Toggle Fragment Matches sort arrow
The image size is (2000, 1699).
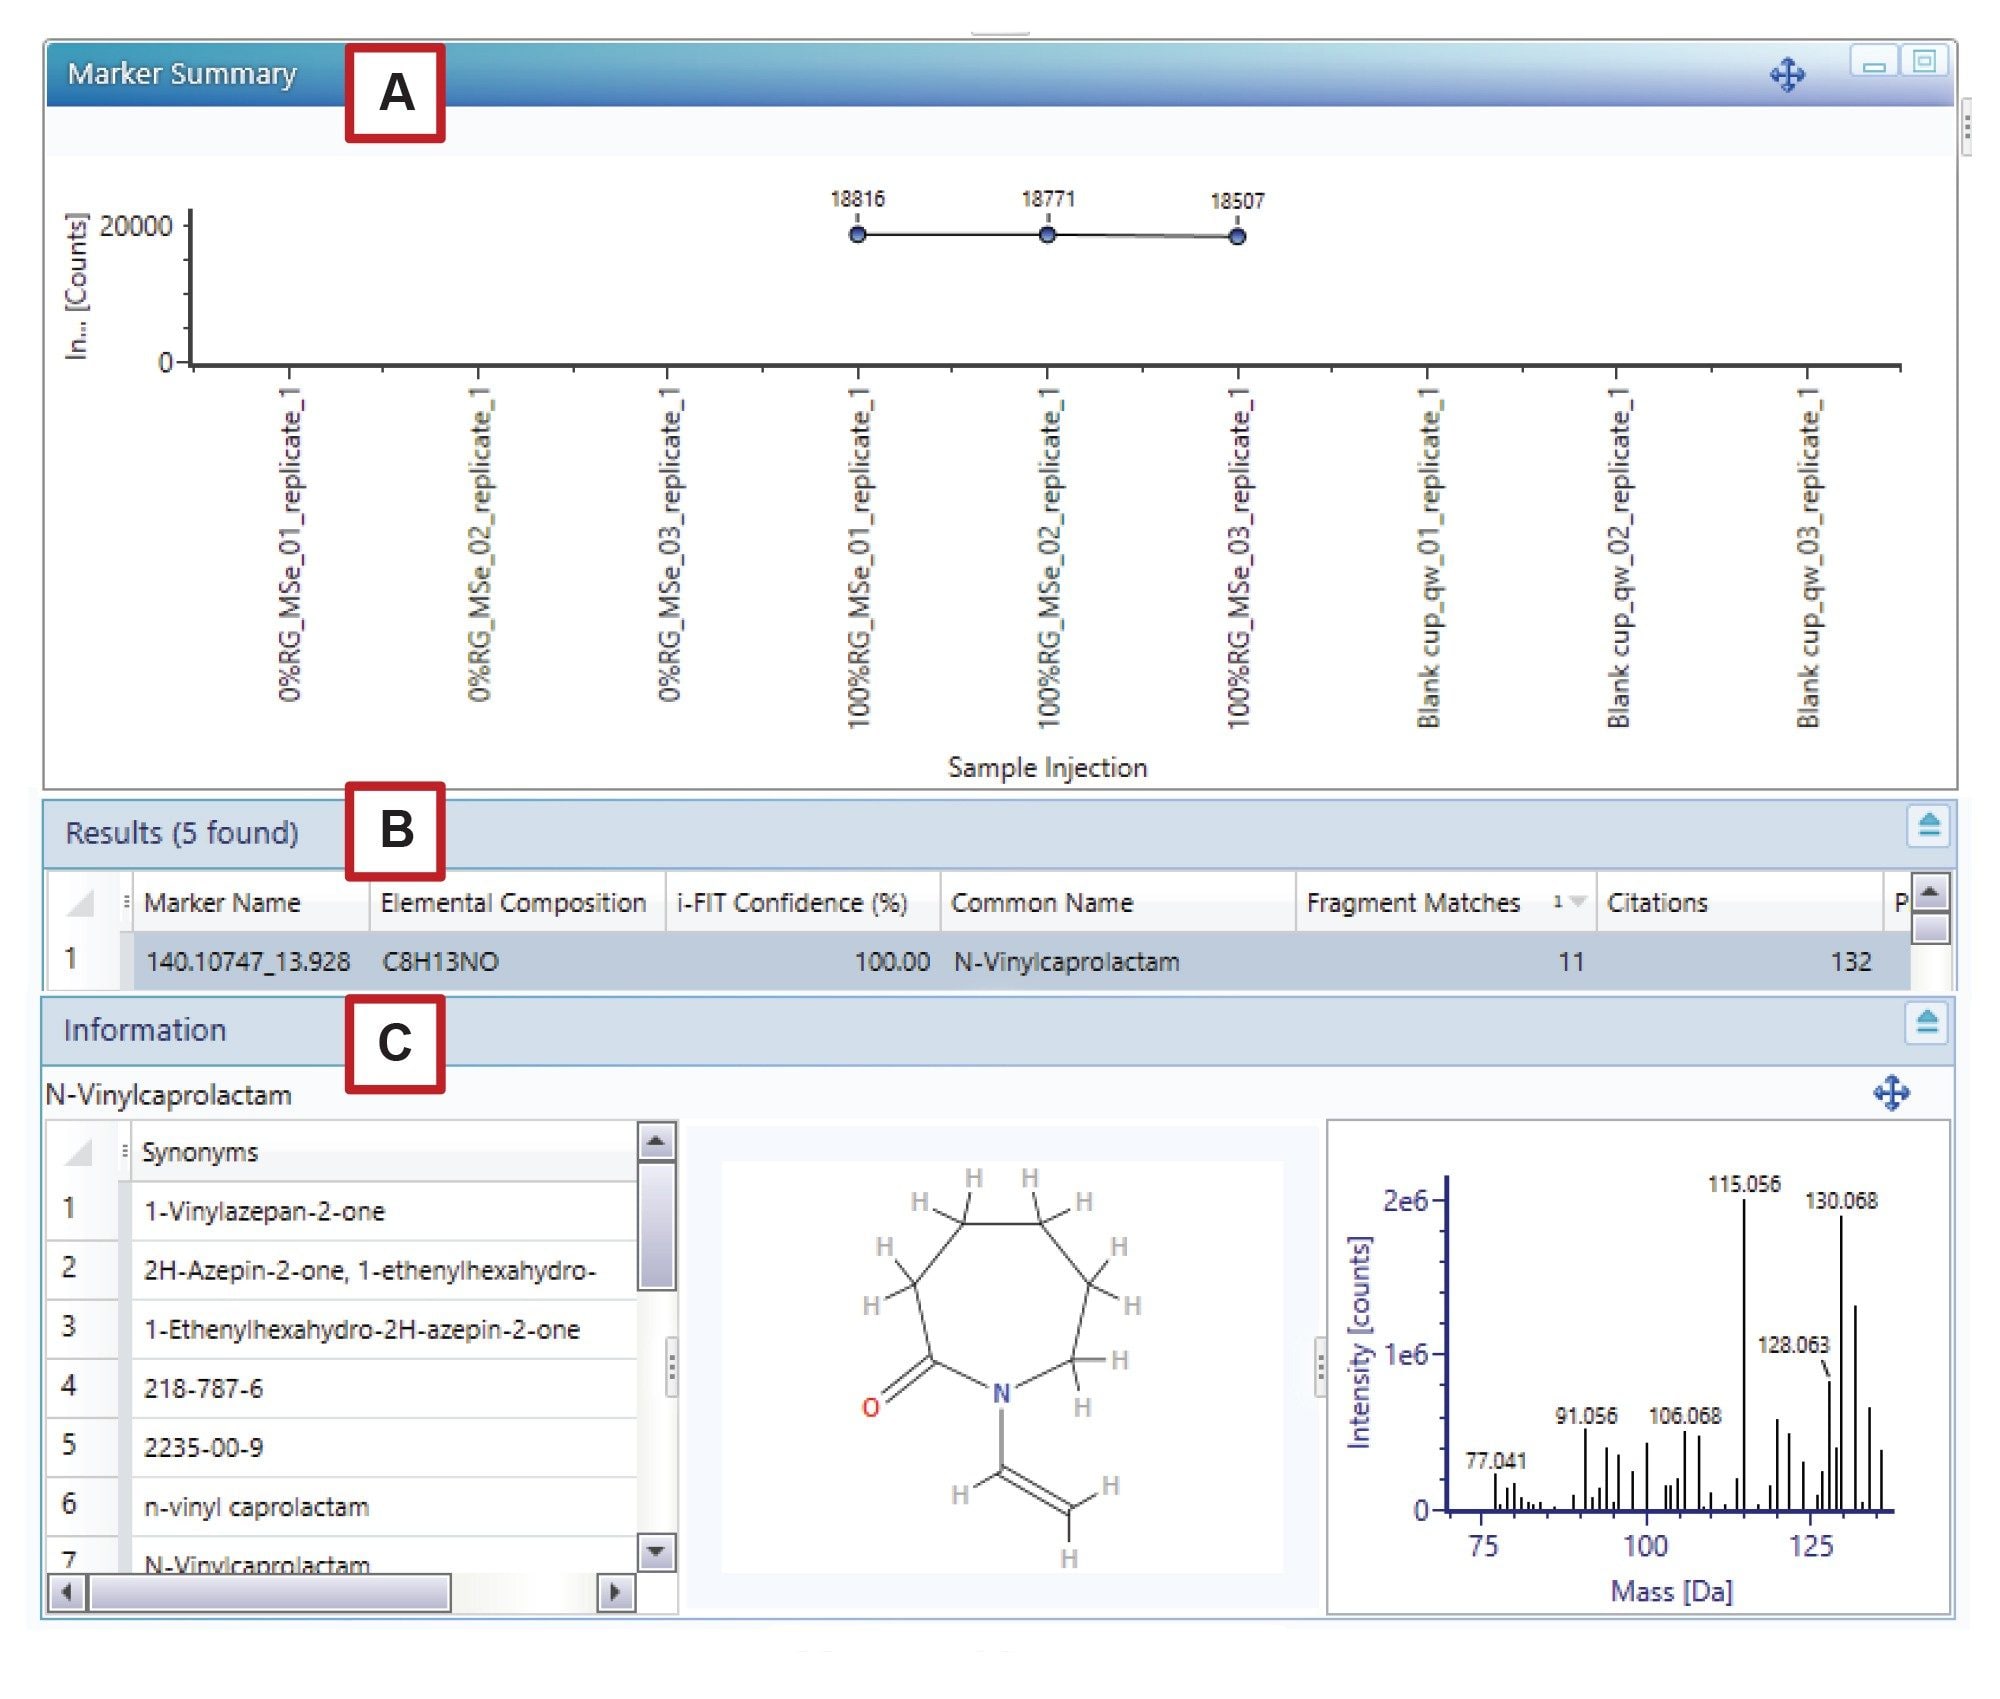click(1576, 902)
